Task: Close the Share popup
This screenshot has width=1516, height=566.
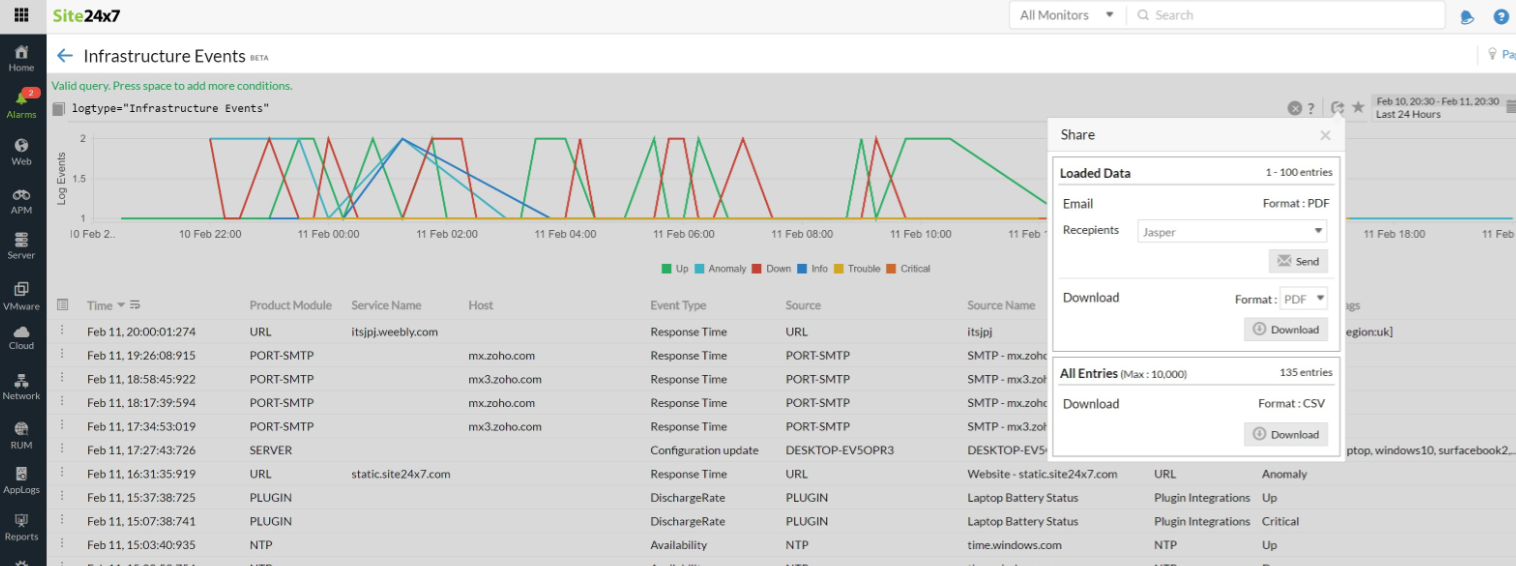Action: pyautogui.click(x=1325, y=135)
